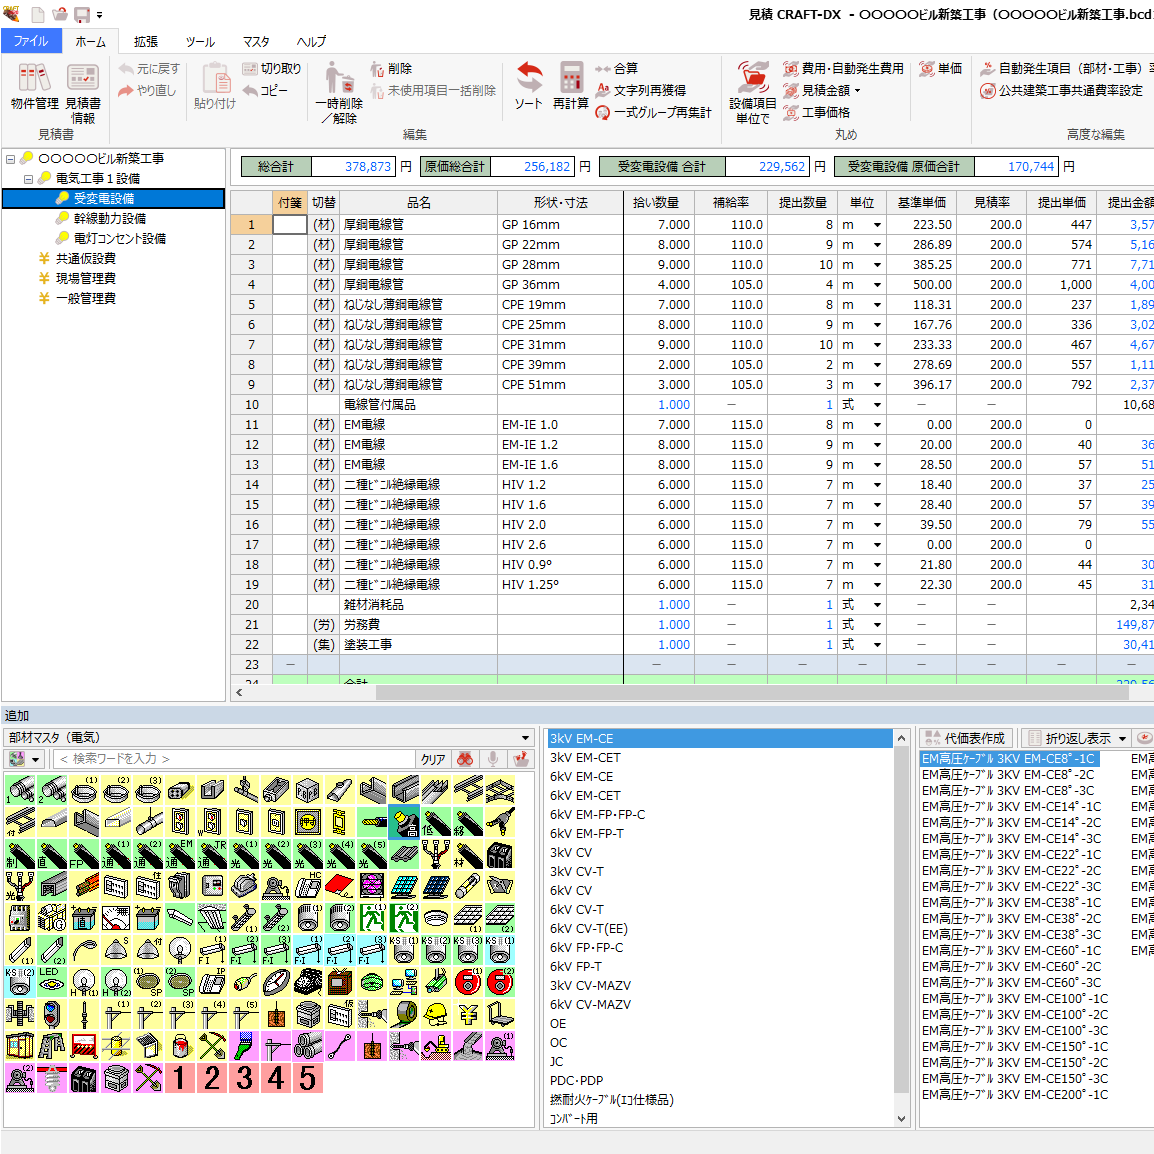1154x1154 pixels.
Task: Open the 折り返し表示 dropdown arrow
Action: point(1123,739)
